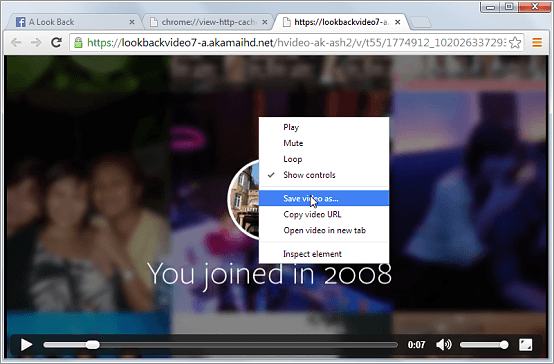Screen dimensions: 554x364
Task: Choose Open video in new tab
Action: [324, 230]
